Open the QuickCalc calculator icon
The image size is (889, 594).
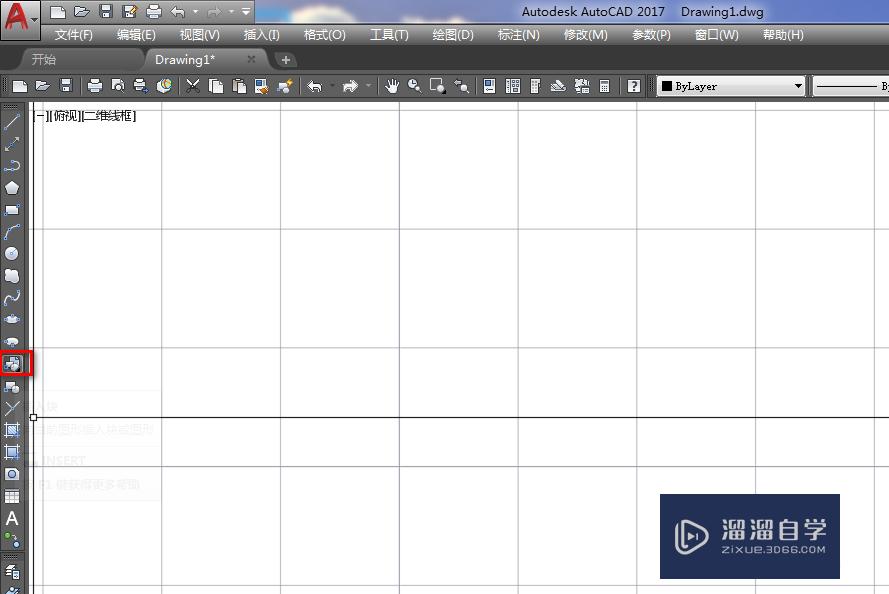tap(604, 86)
